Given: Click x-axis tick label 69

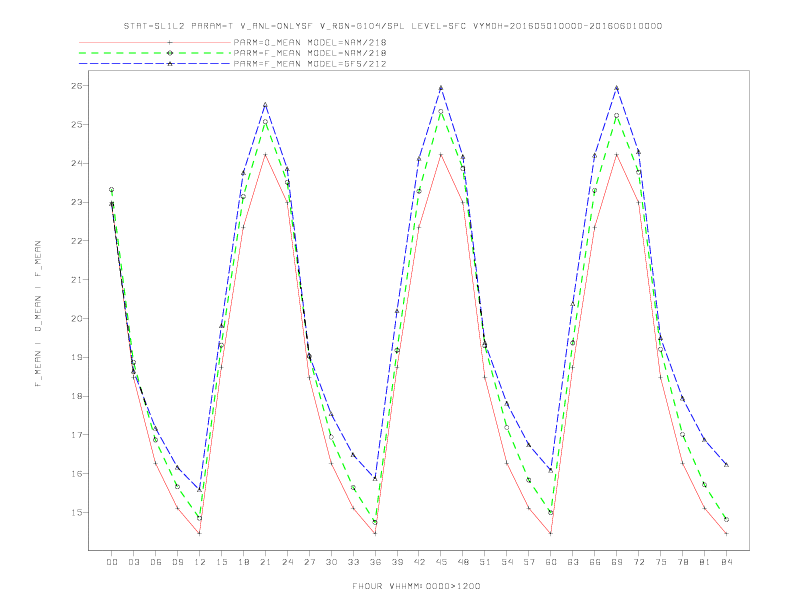Looking at the screenshot, I should 617,562.
